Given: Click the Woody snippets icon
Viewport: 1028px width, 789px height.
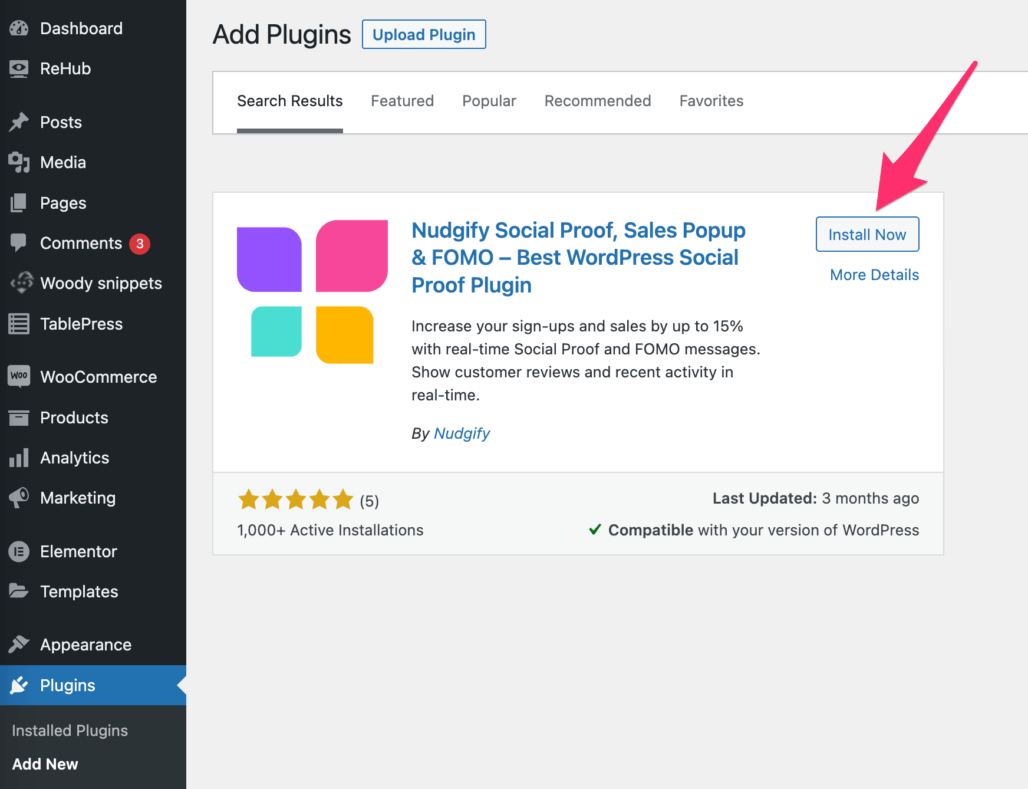Looking at the screenshot, I should point(21,283).
